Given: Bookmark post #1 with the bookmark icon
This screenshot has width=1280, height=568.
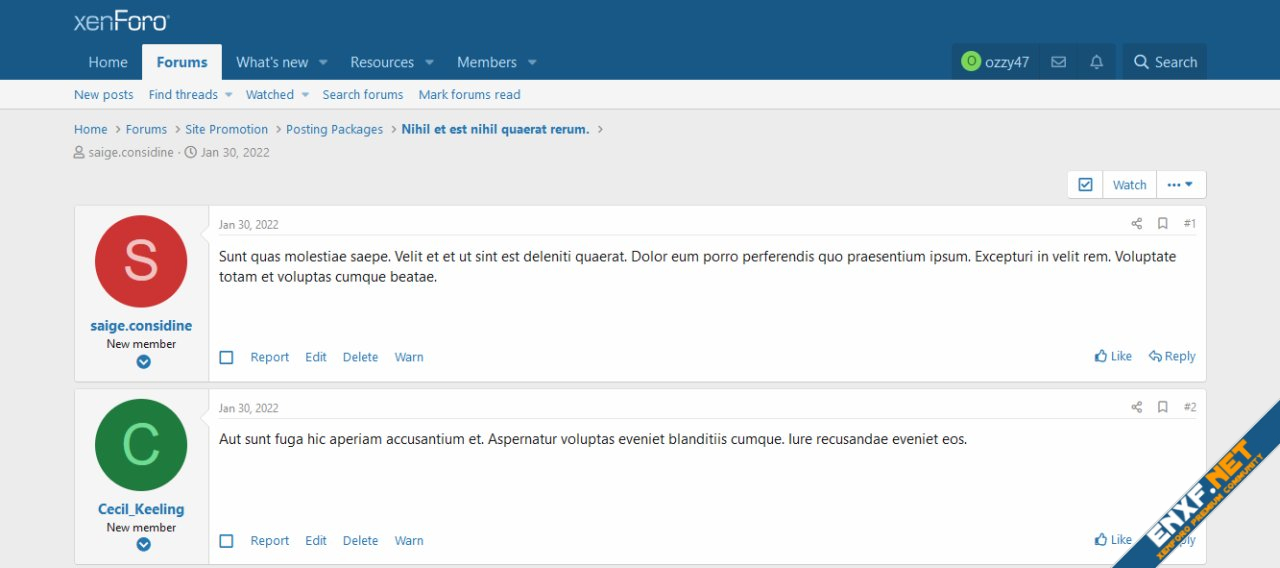Looking at the screenshot, I should [x=1162, y=224].
